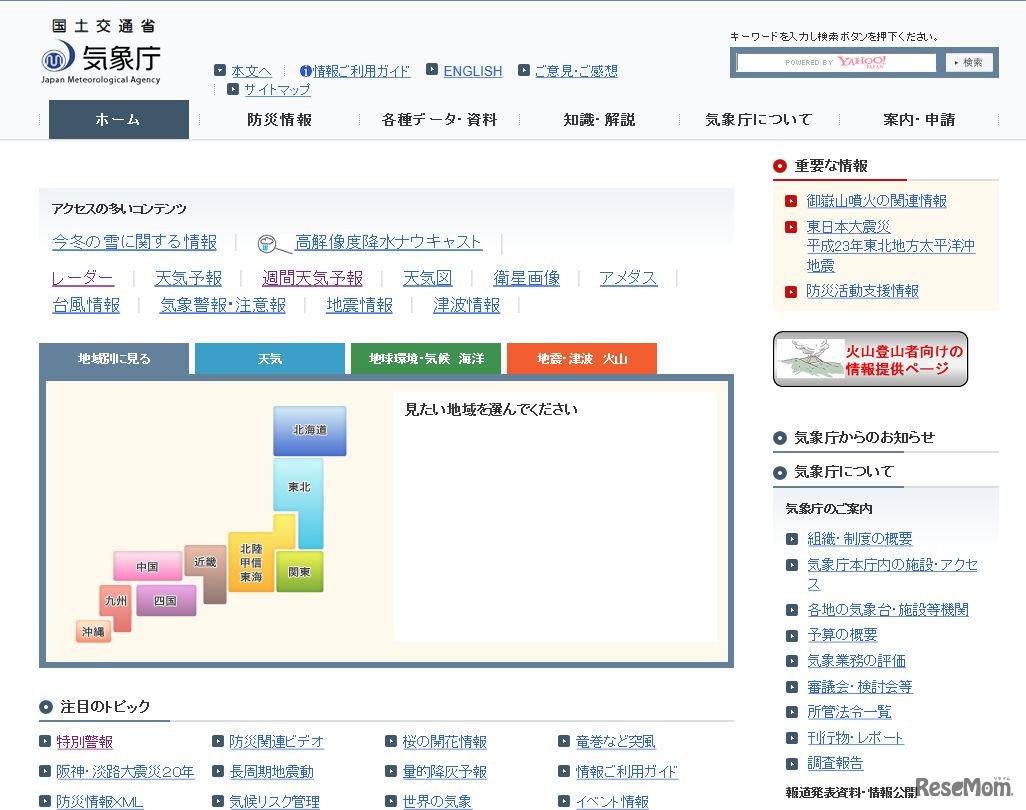Select the 地域別に見る tab
The height and width of the screenshot is (810, 1026).
coord(113,357)
